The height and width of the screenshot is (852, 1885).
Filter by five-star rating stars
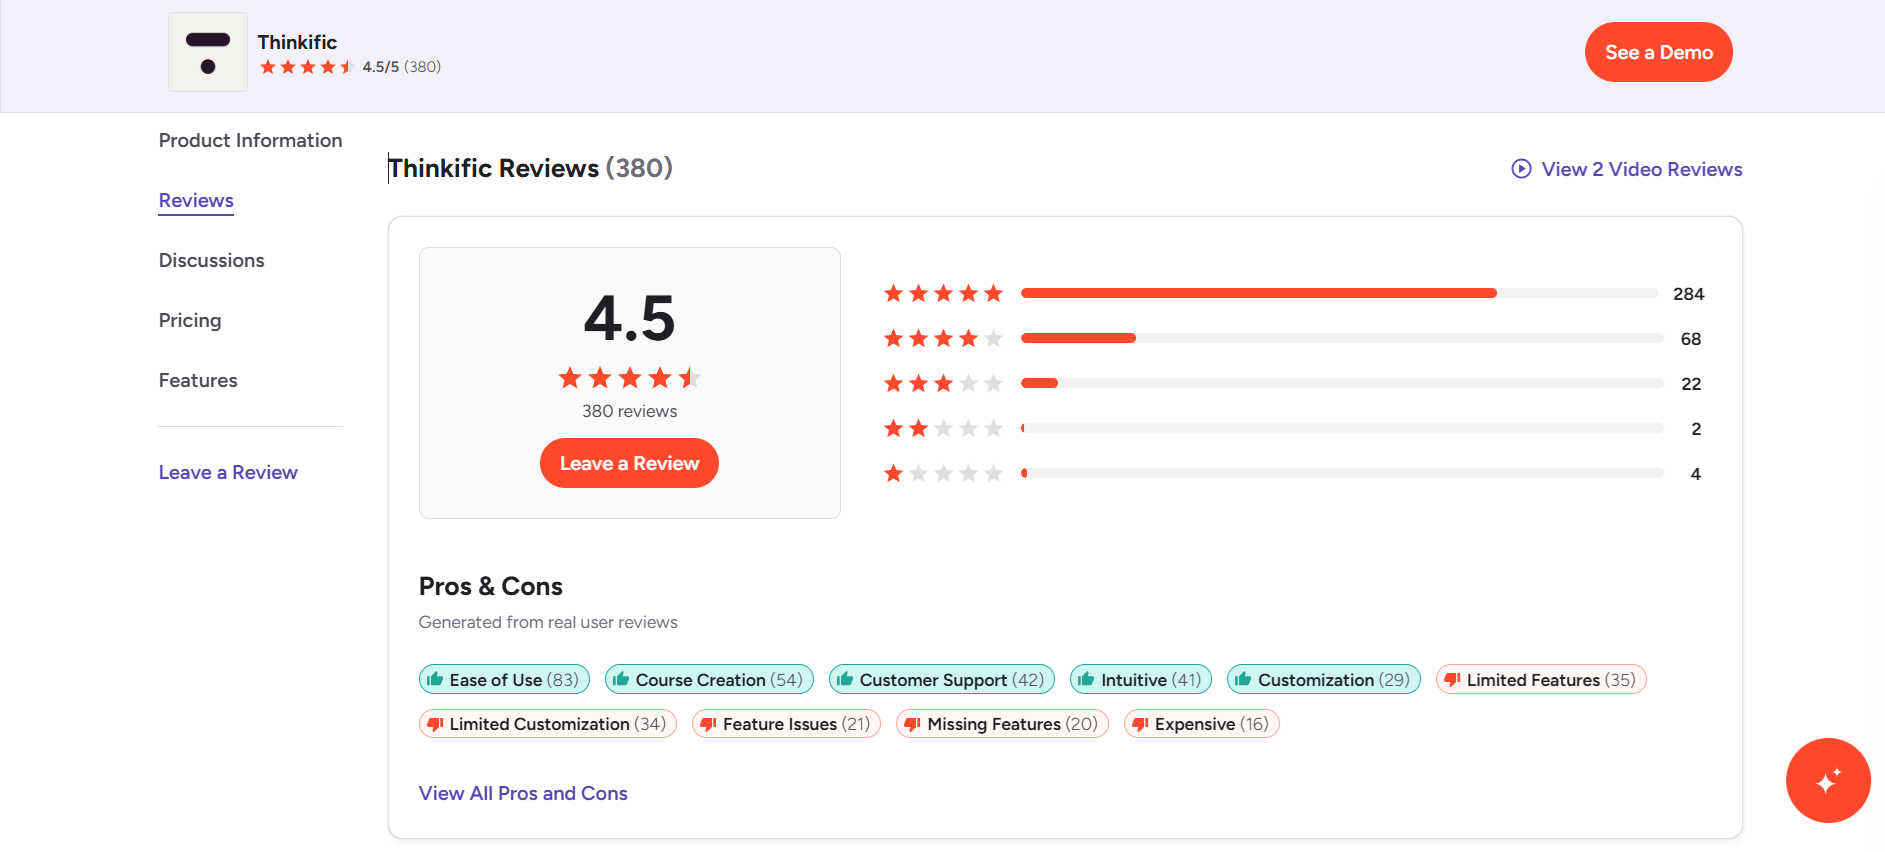point(943,293)
